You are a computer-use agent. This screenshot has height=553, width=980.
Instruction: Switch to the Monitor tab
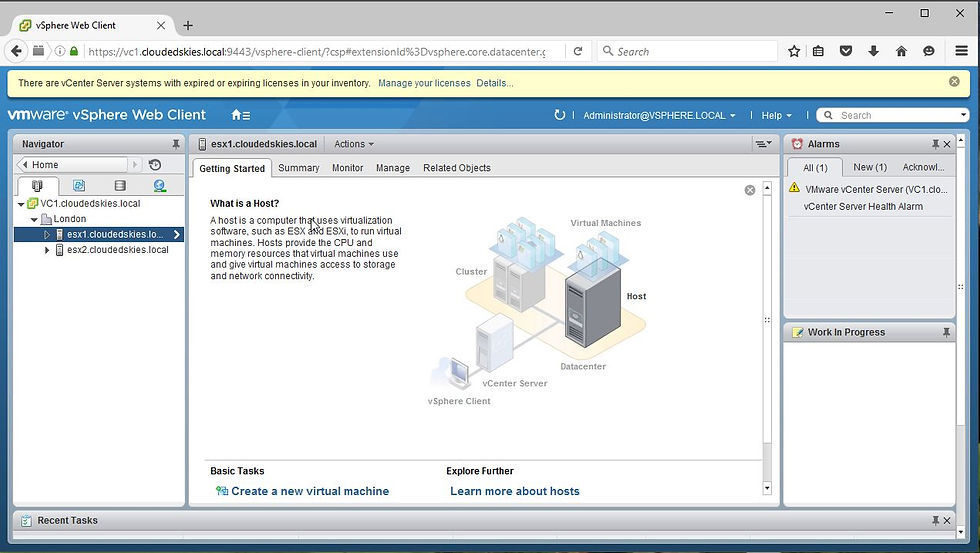[x=348, y=168]
